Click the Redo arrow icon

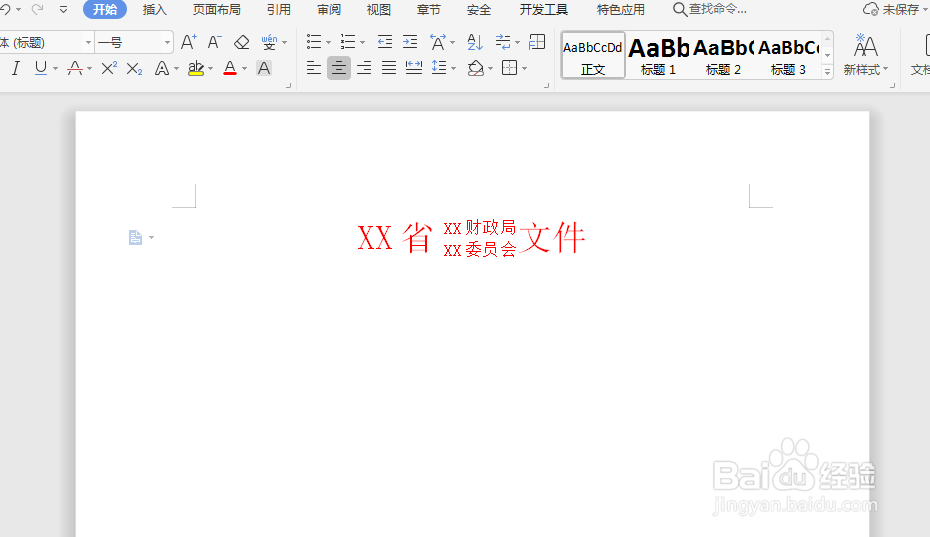(37, 9)
